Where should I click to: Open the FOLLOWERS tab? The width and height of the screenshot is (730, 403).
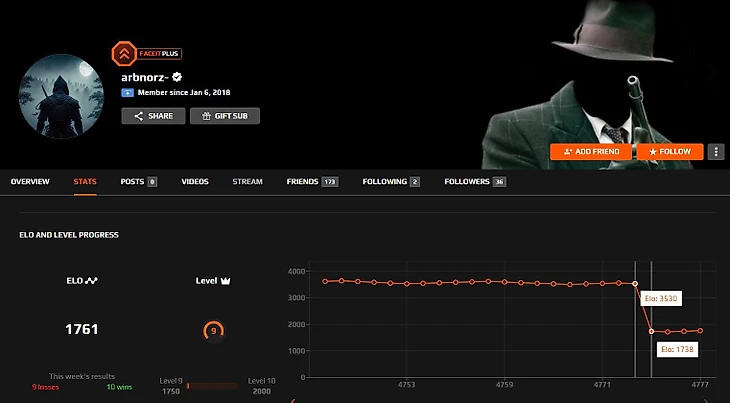coord(475,181)
